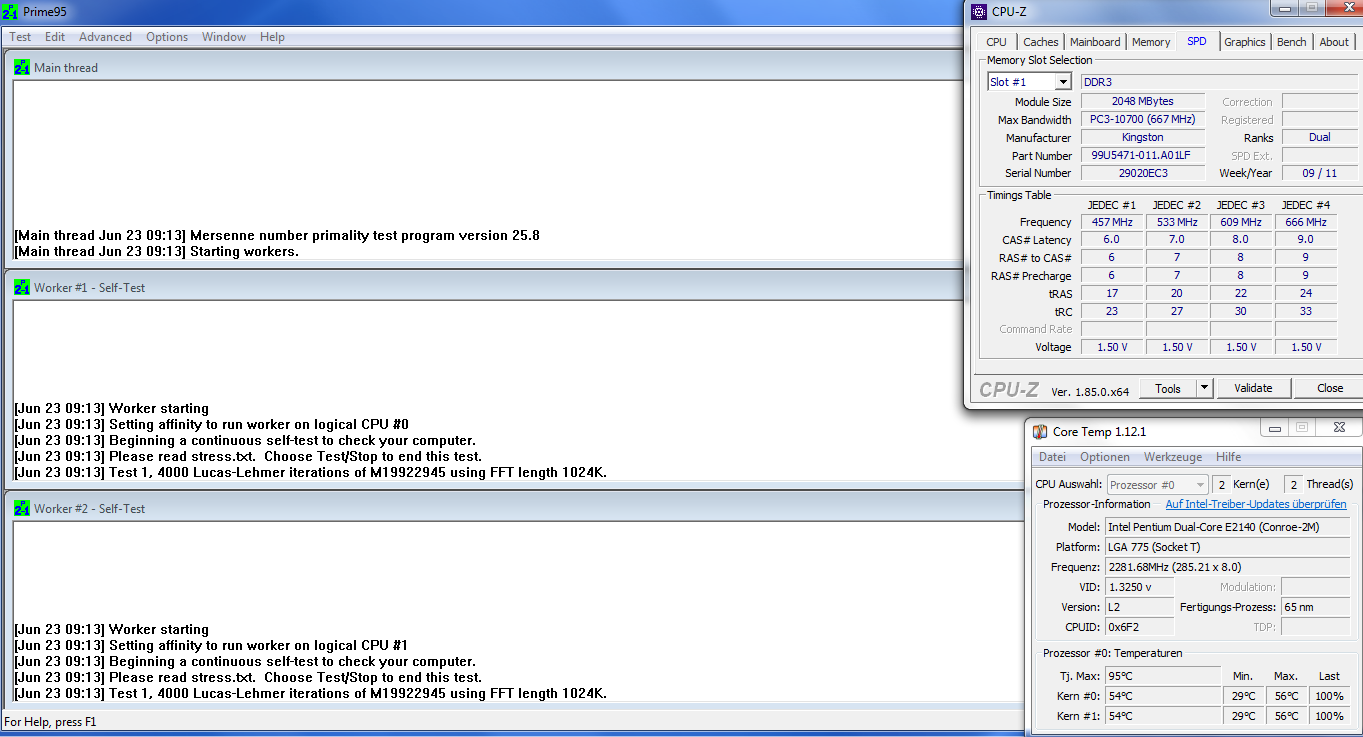
Task: Click the Core Temp Model field Intel Pentium Dual-Core
Action: (x=1226, y=527)
